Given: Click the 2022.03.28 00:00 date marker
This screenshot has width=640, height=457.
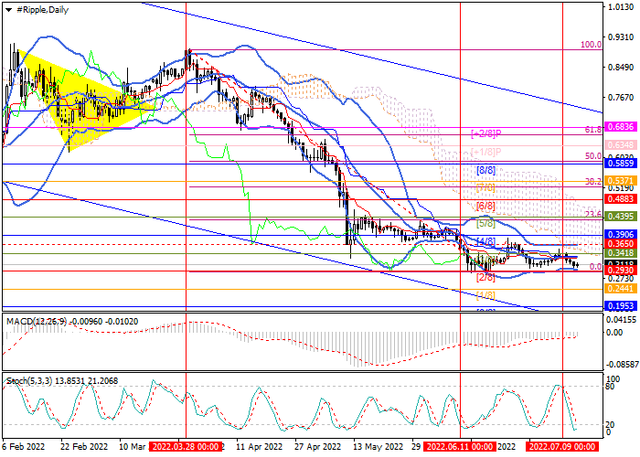Looking at the screenshot, I should click(187, 447).
